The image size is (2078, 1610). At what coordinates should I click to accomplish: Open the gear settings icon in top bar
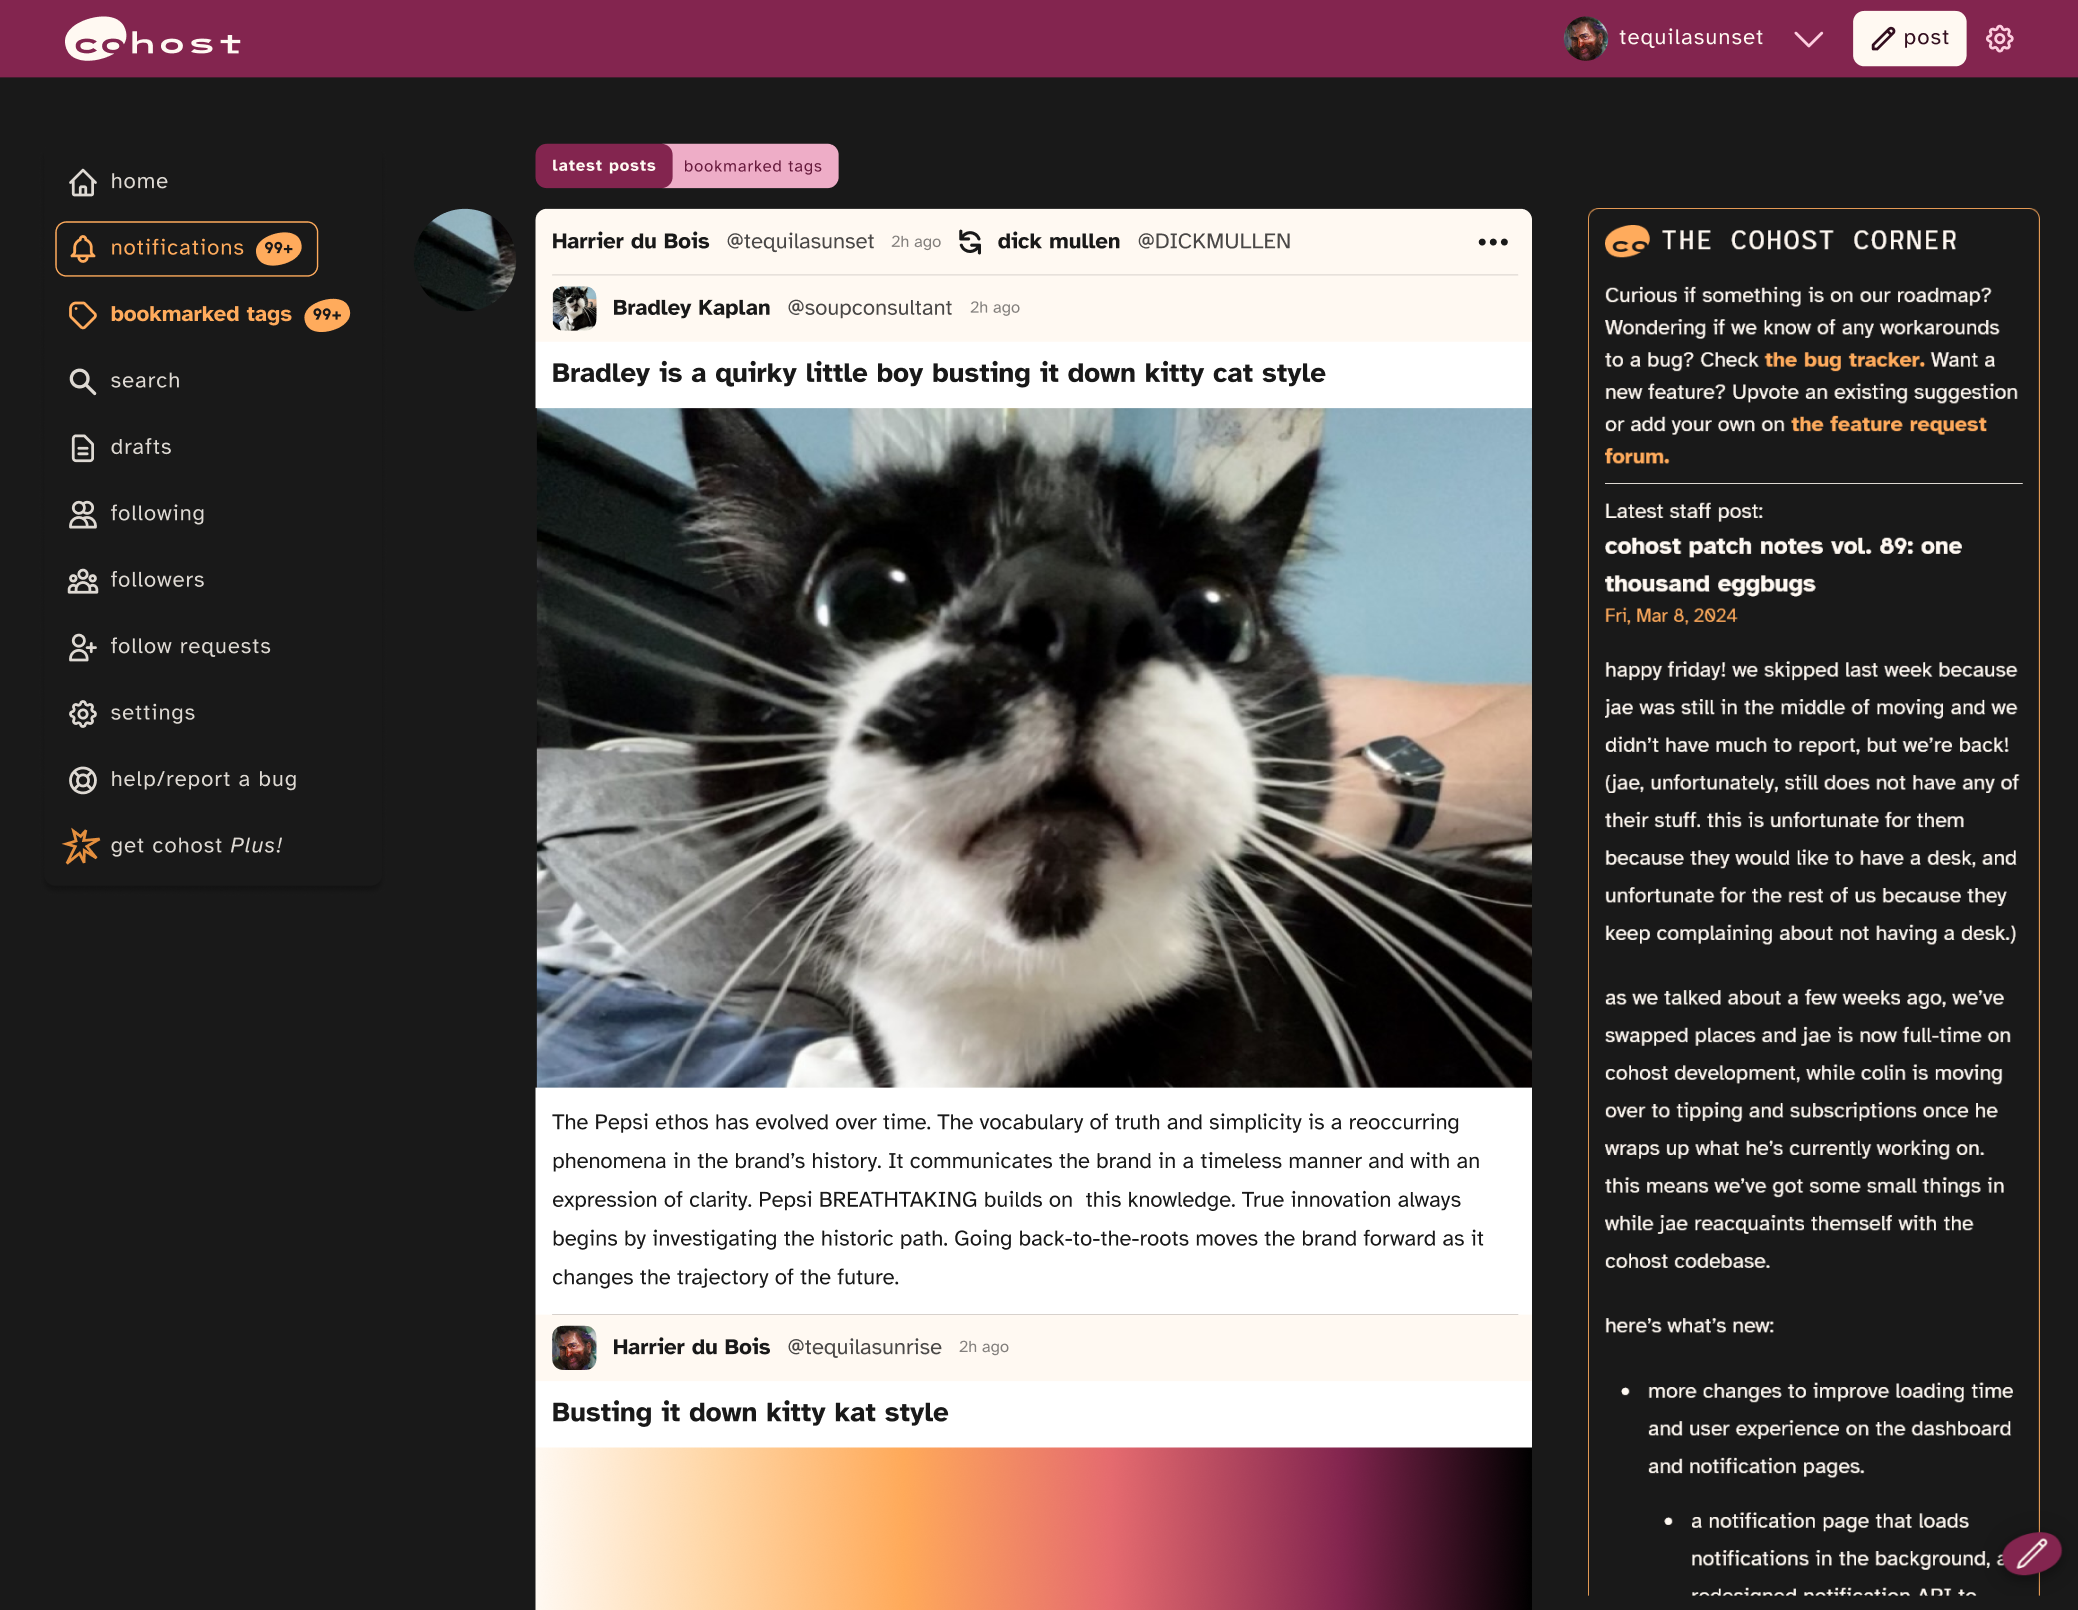1999,39
